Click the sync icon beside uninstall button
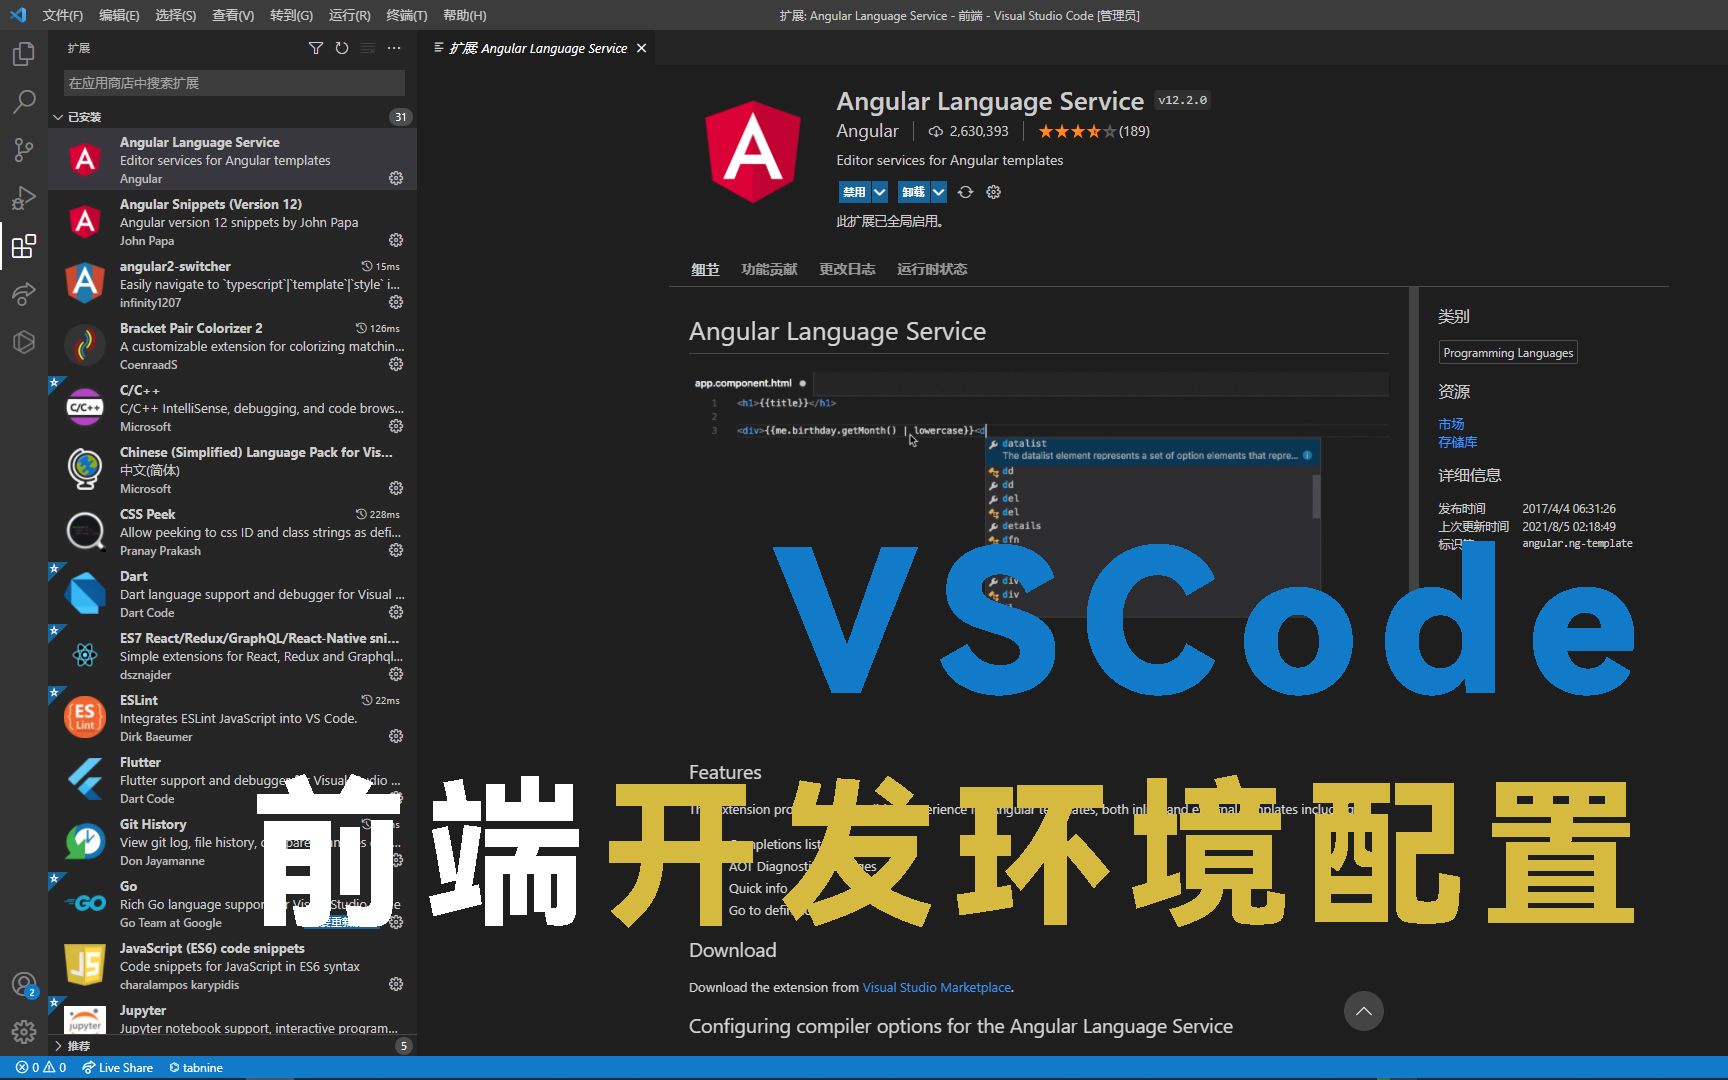The width and height of the screenshot is (1728, 1080). click(x=965, y=192)
